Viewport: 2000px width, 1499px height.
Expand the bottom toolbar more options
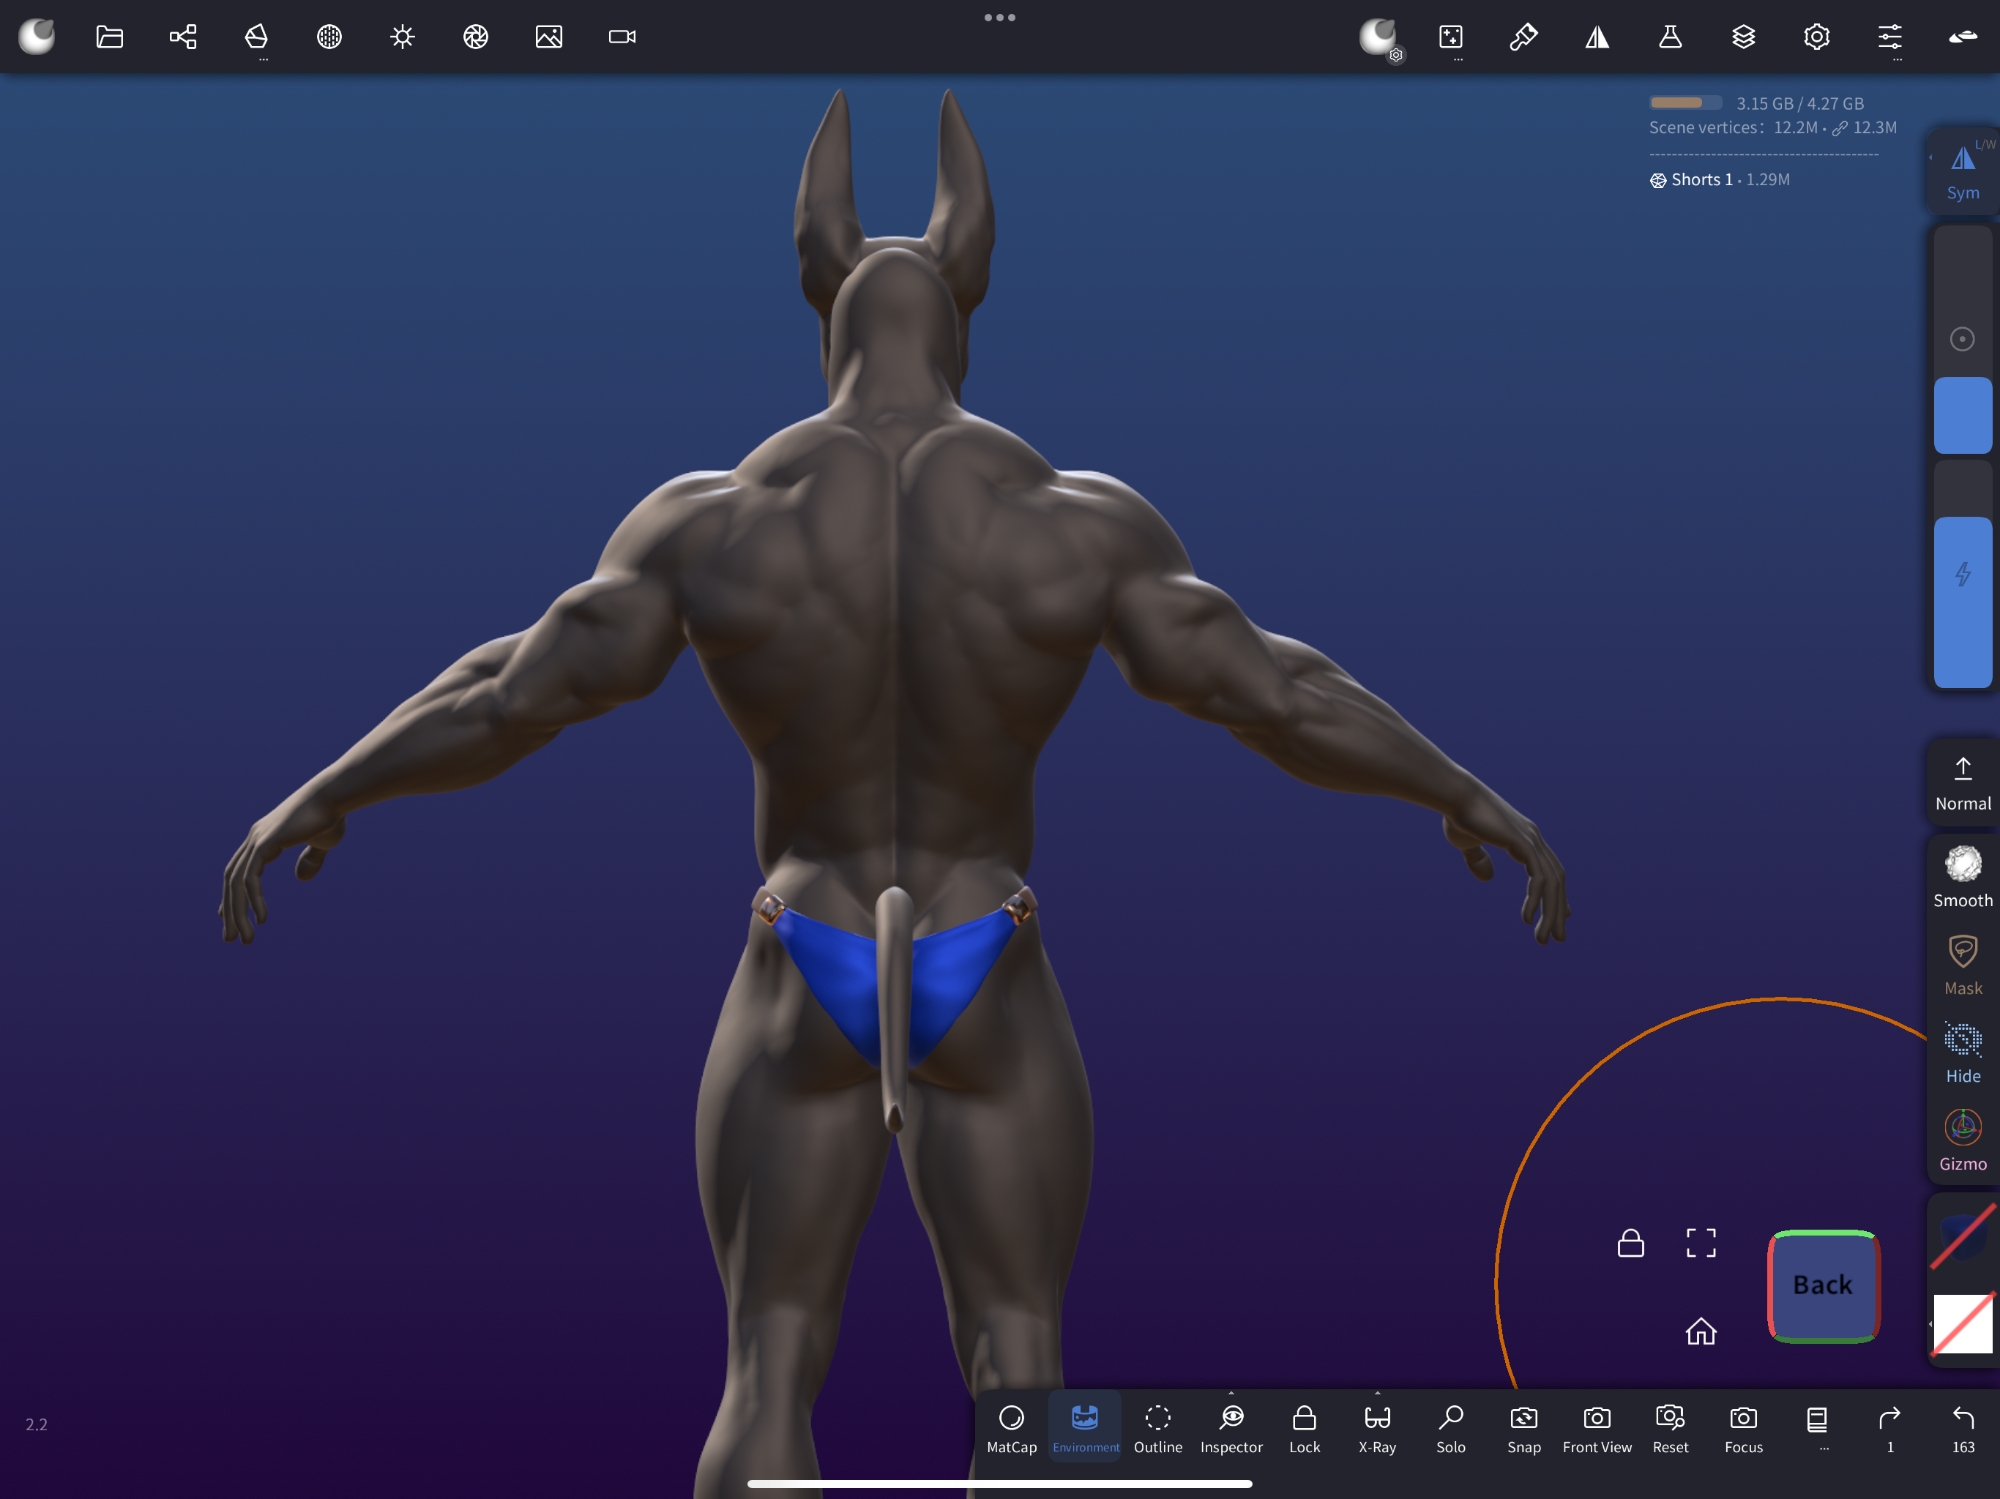[x=1817, y=1427]
